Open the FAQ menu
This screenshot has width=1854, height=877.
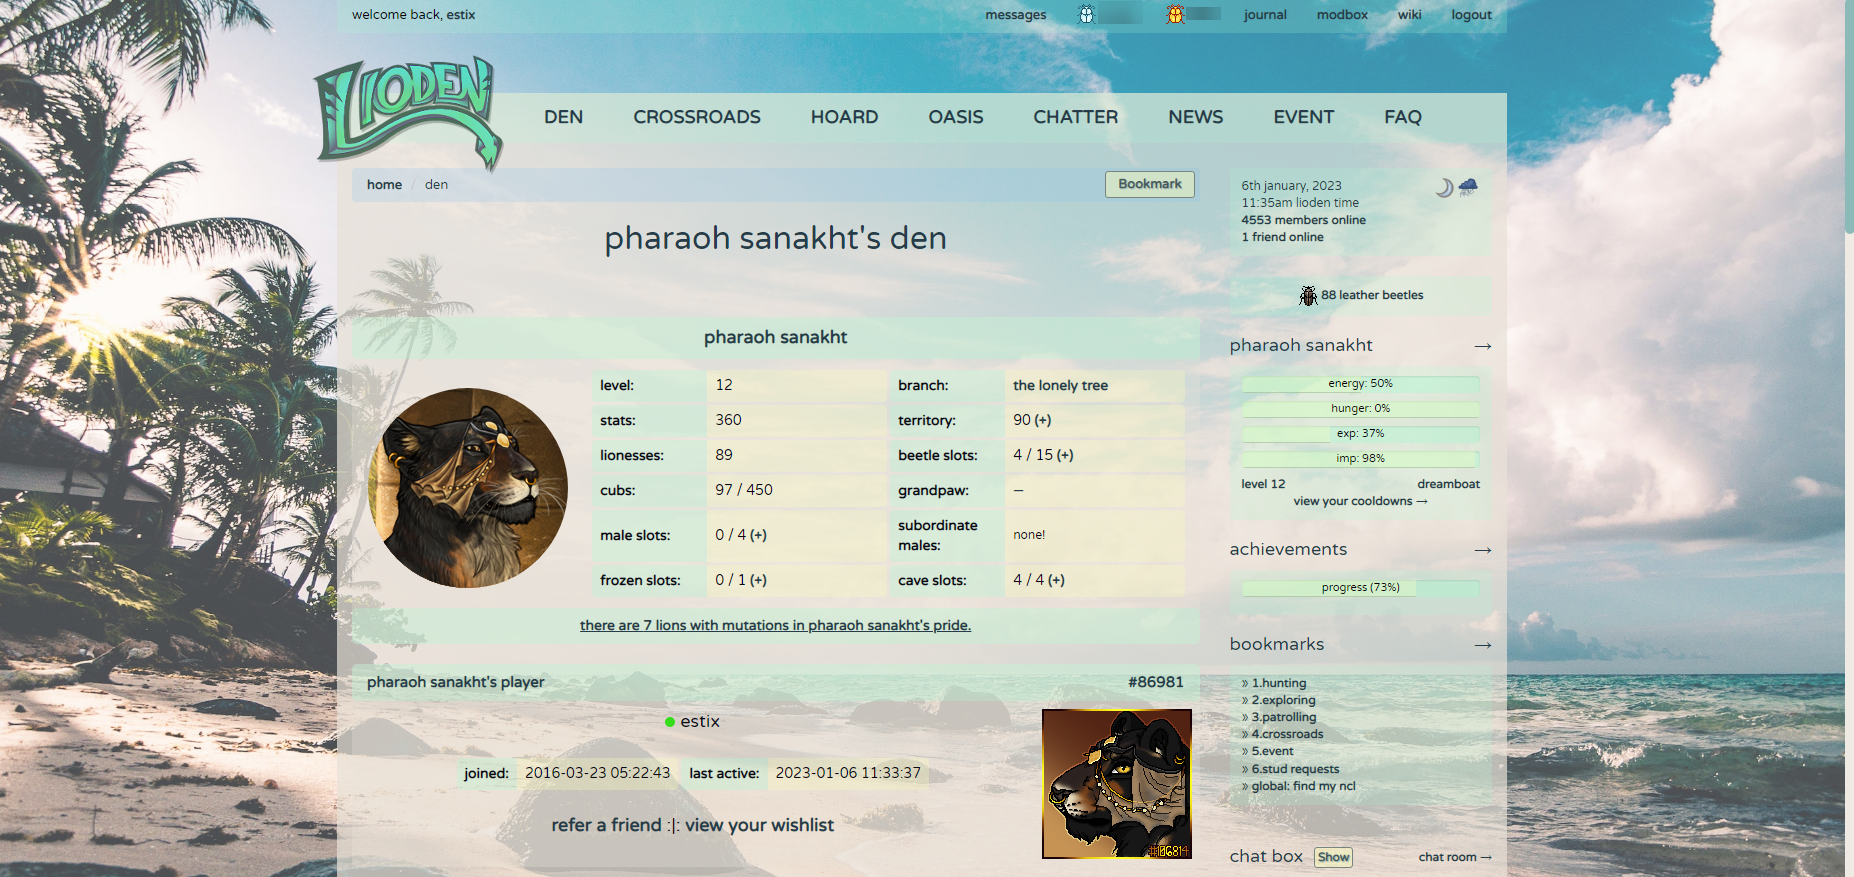click(x=1403, y=117)
